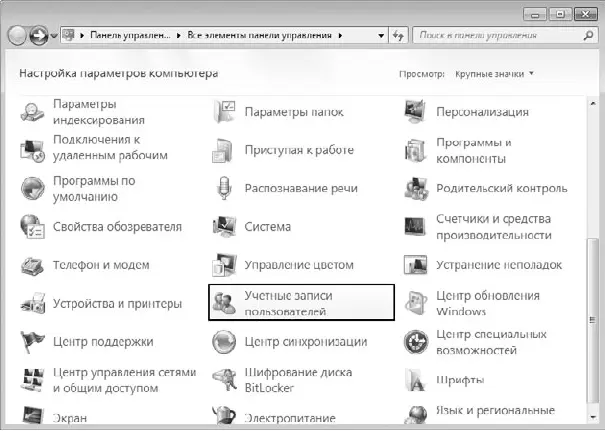Click the Devices and Printers (Устройства и принтеры) icon
The width and height of the screenshot is (605, 431).
pyautogui.click(x=33, y=304)
